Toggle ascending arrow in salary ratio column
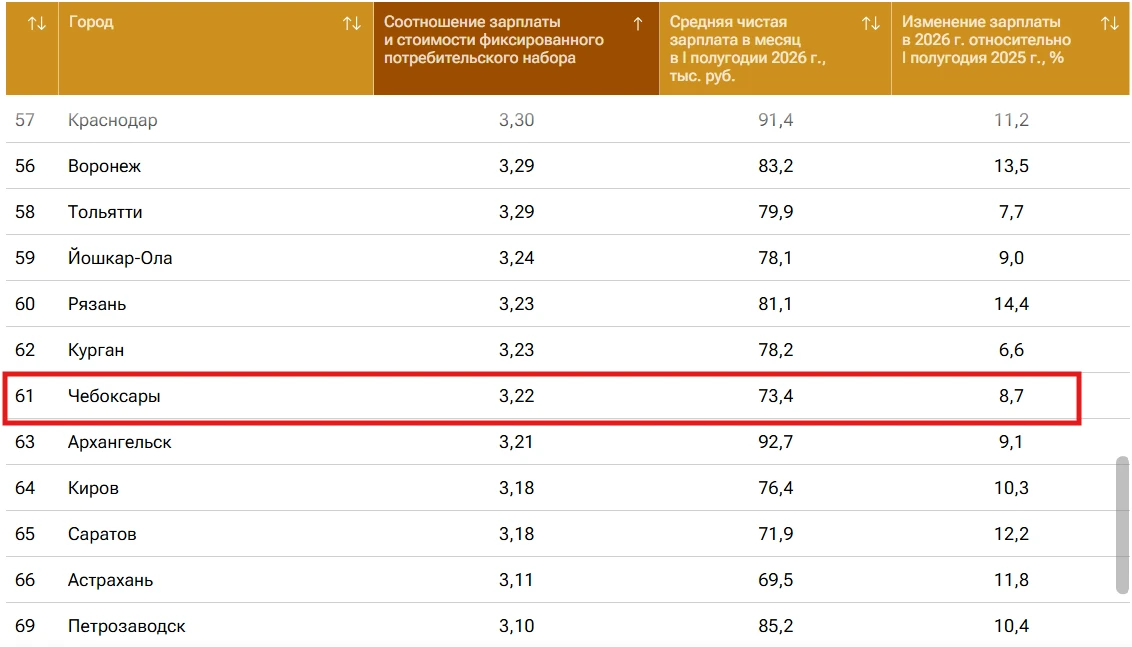Screen dimensions: 1132x647 tap(637, 24)
